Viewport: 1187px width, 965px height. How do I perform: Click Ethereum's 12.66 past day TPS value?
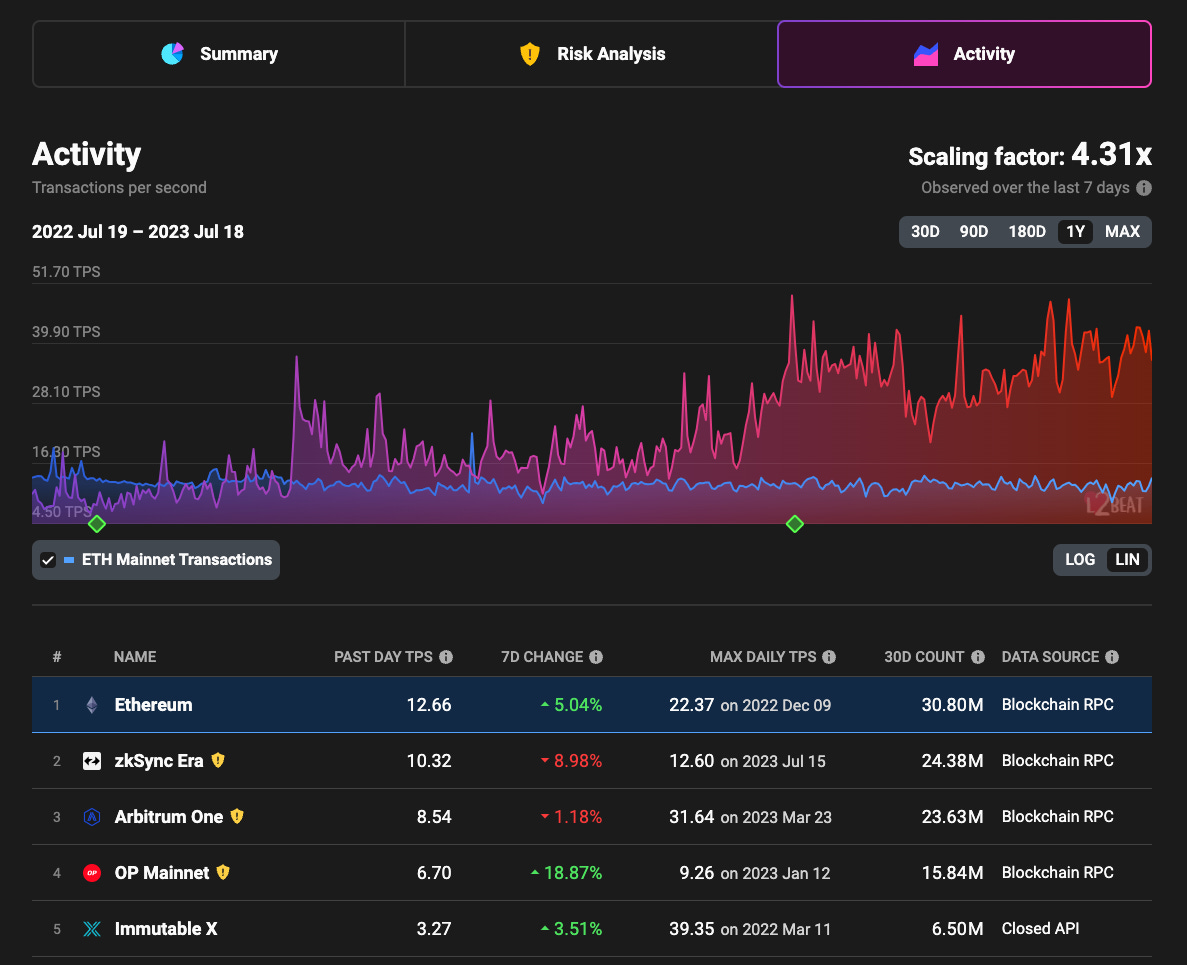click(428, 705)
